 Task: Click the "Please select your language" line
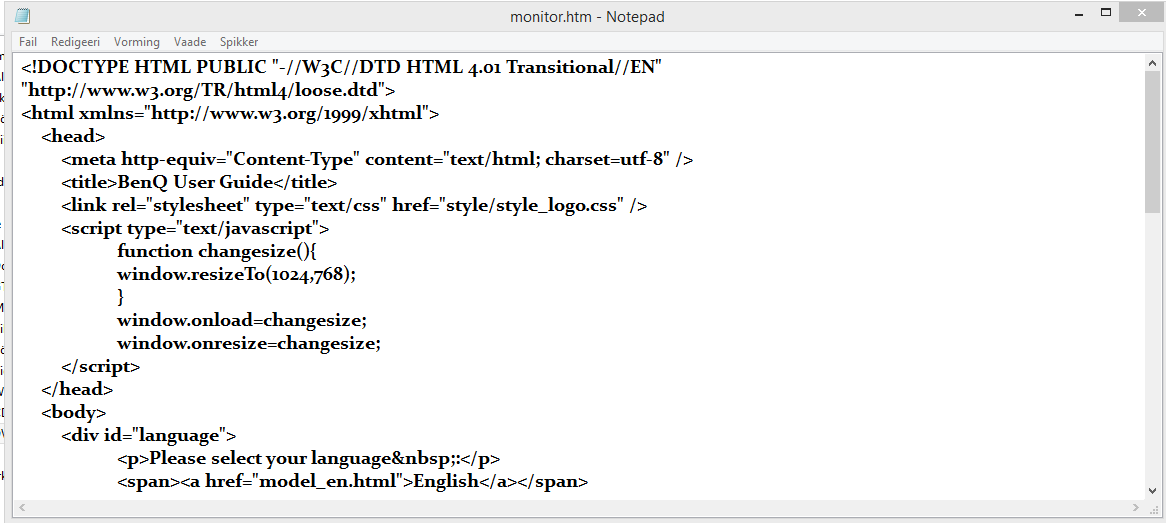(x=309, y=458)
